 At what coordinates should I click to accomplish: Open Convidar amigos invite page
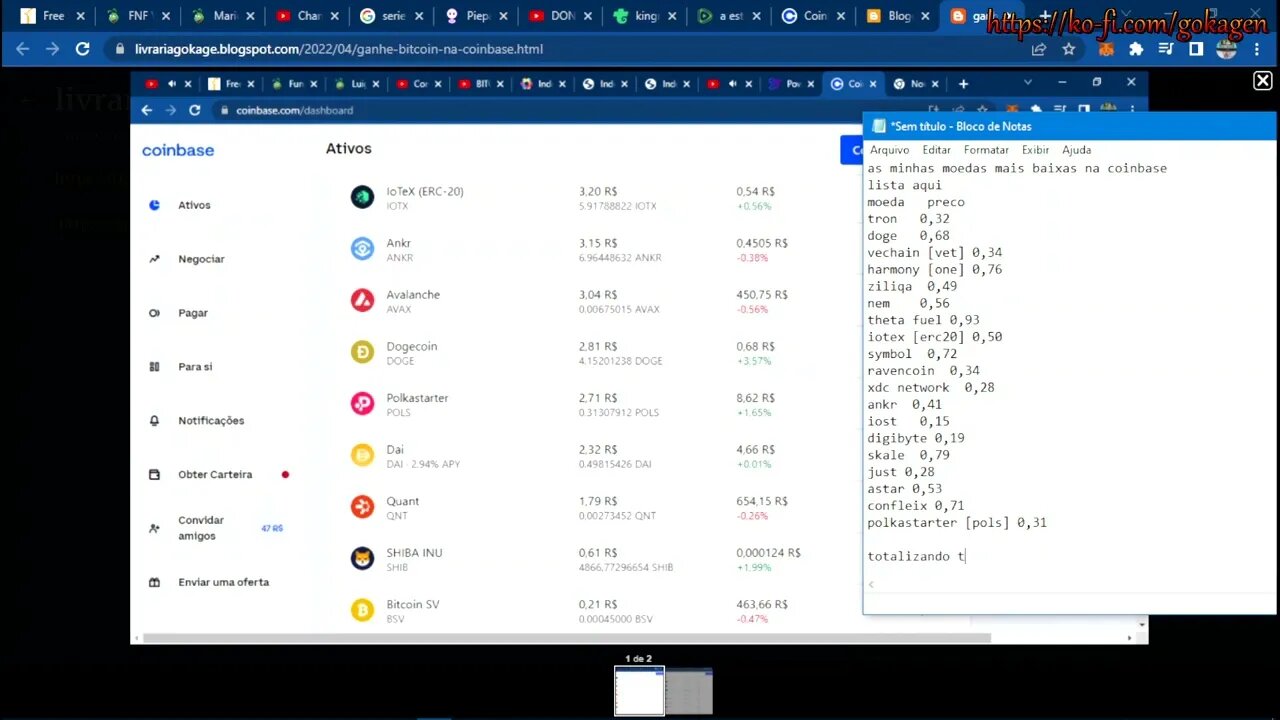(201, 528)
